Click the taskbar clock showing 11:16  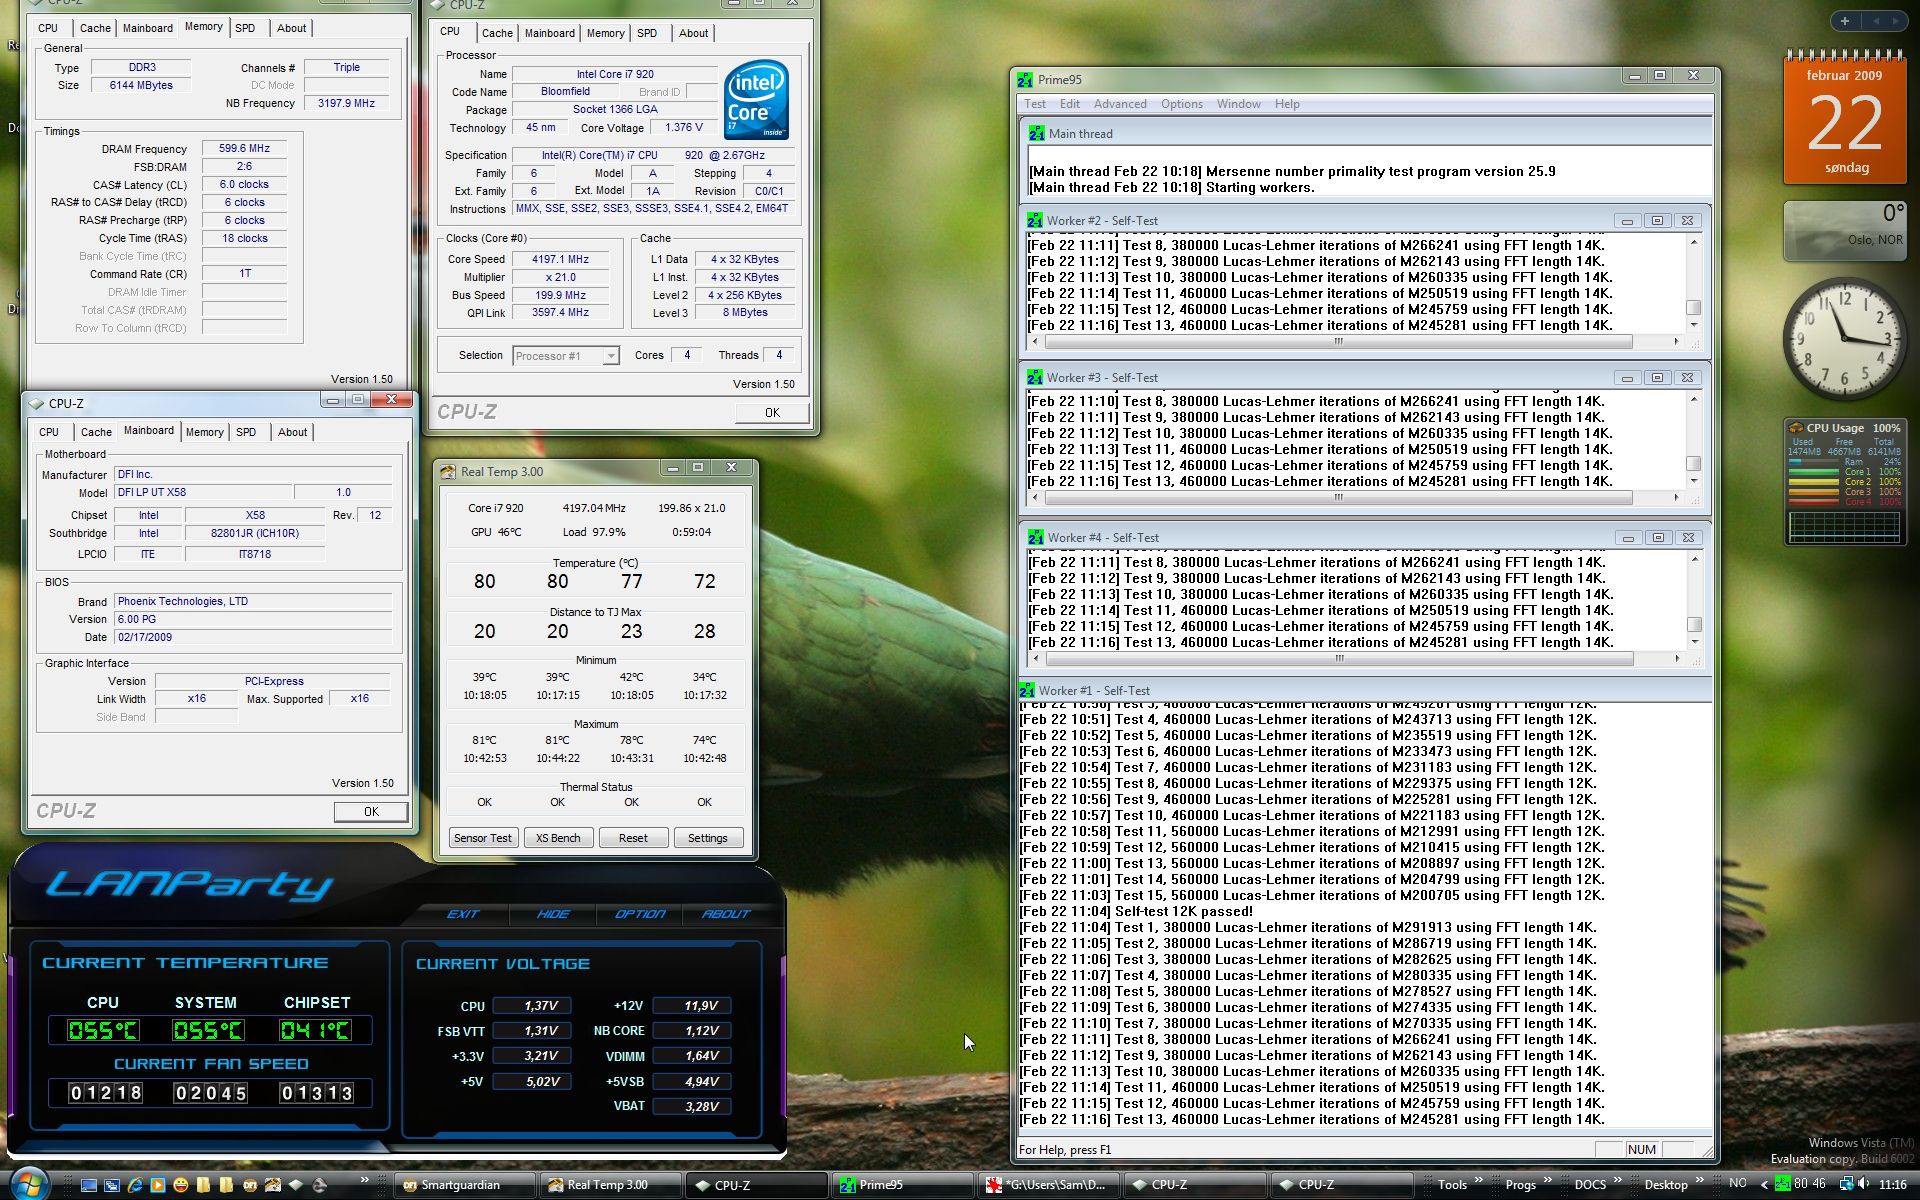[1892, 1184]
